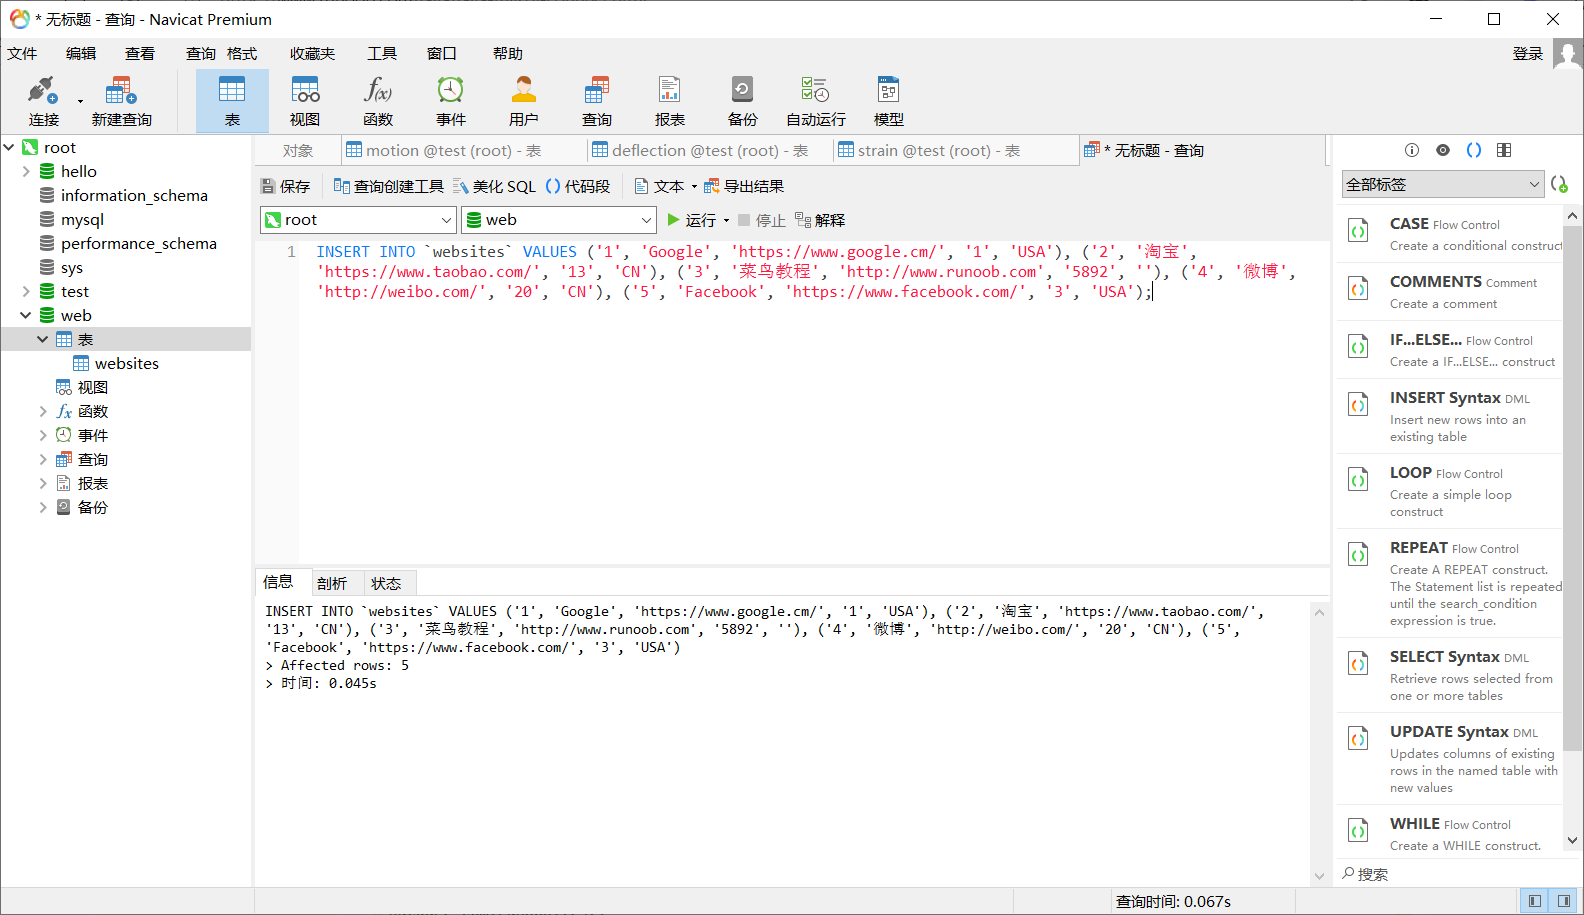Open the 文本 text dropdown arrow
1584x915 pixels.
click(694, 187)
